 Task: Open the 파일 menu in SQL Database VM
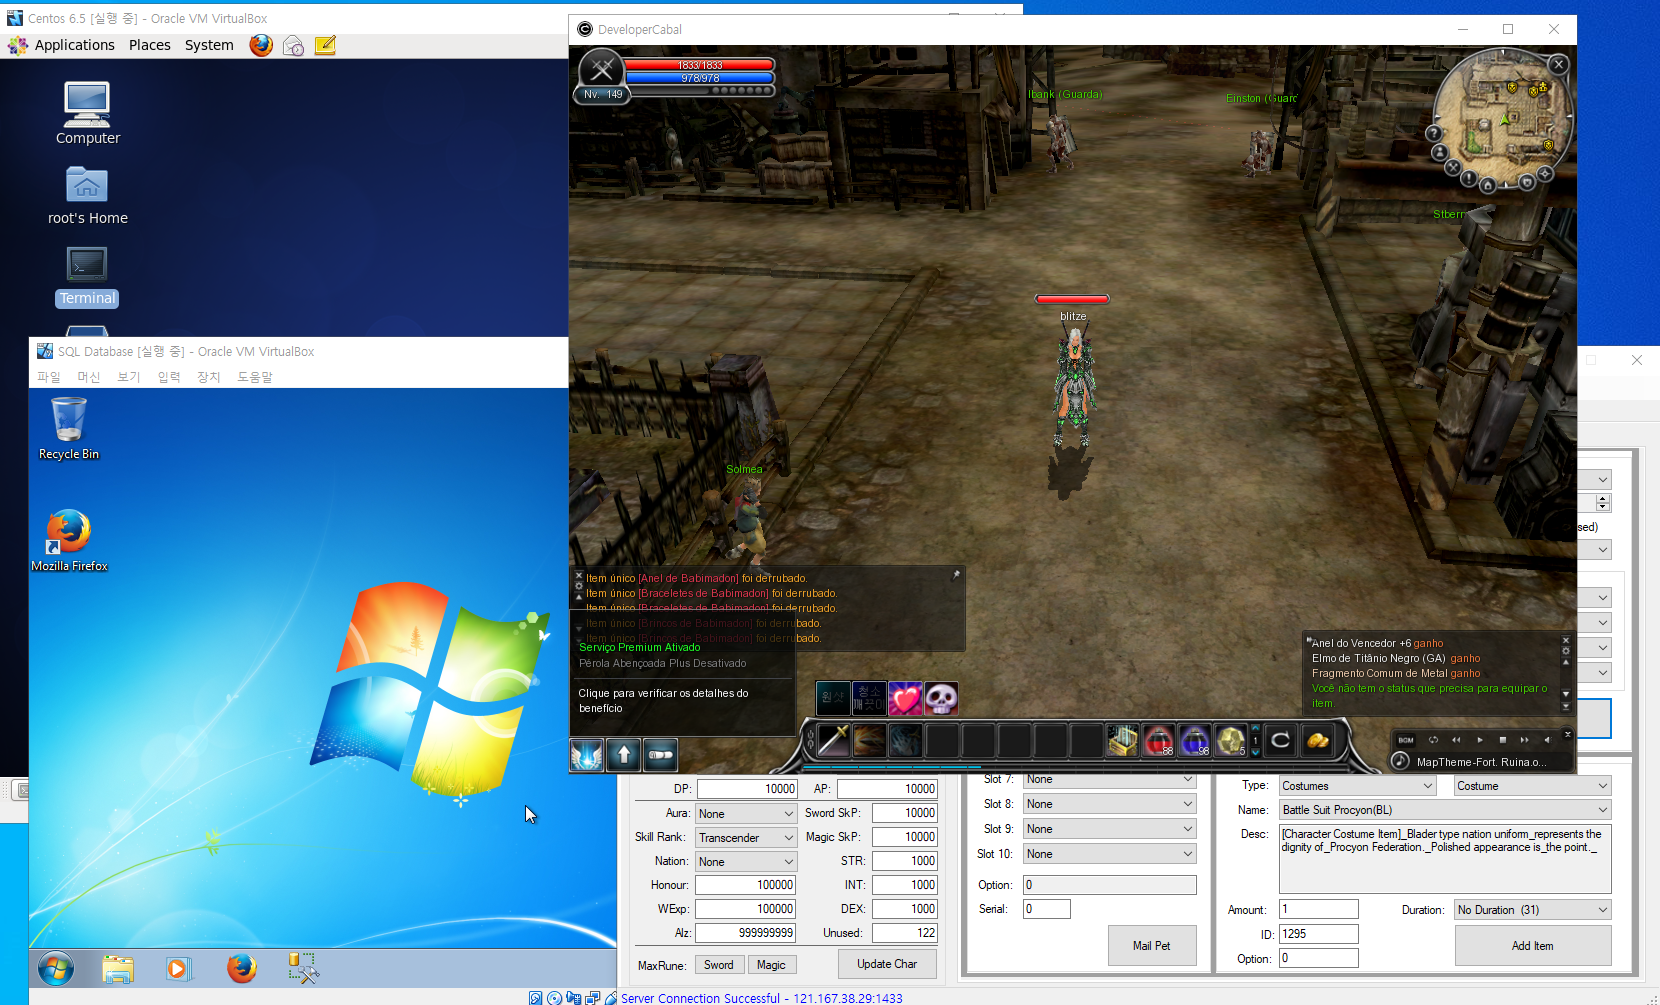pos(49,377)
